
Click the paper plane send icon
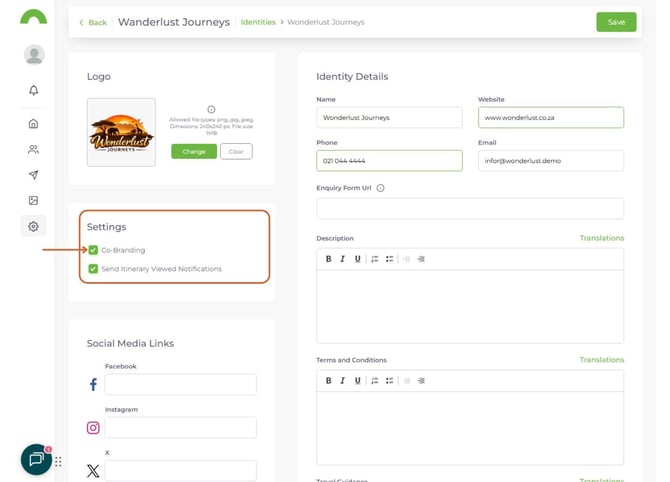coord(33,175)
